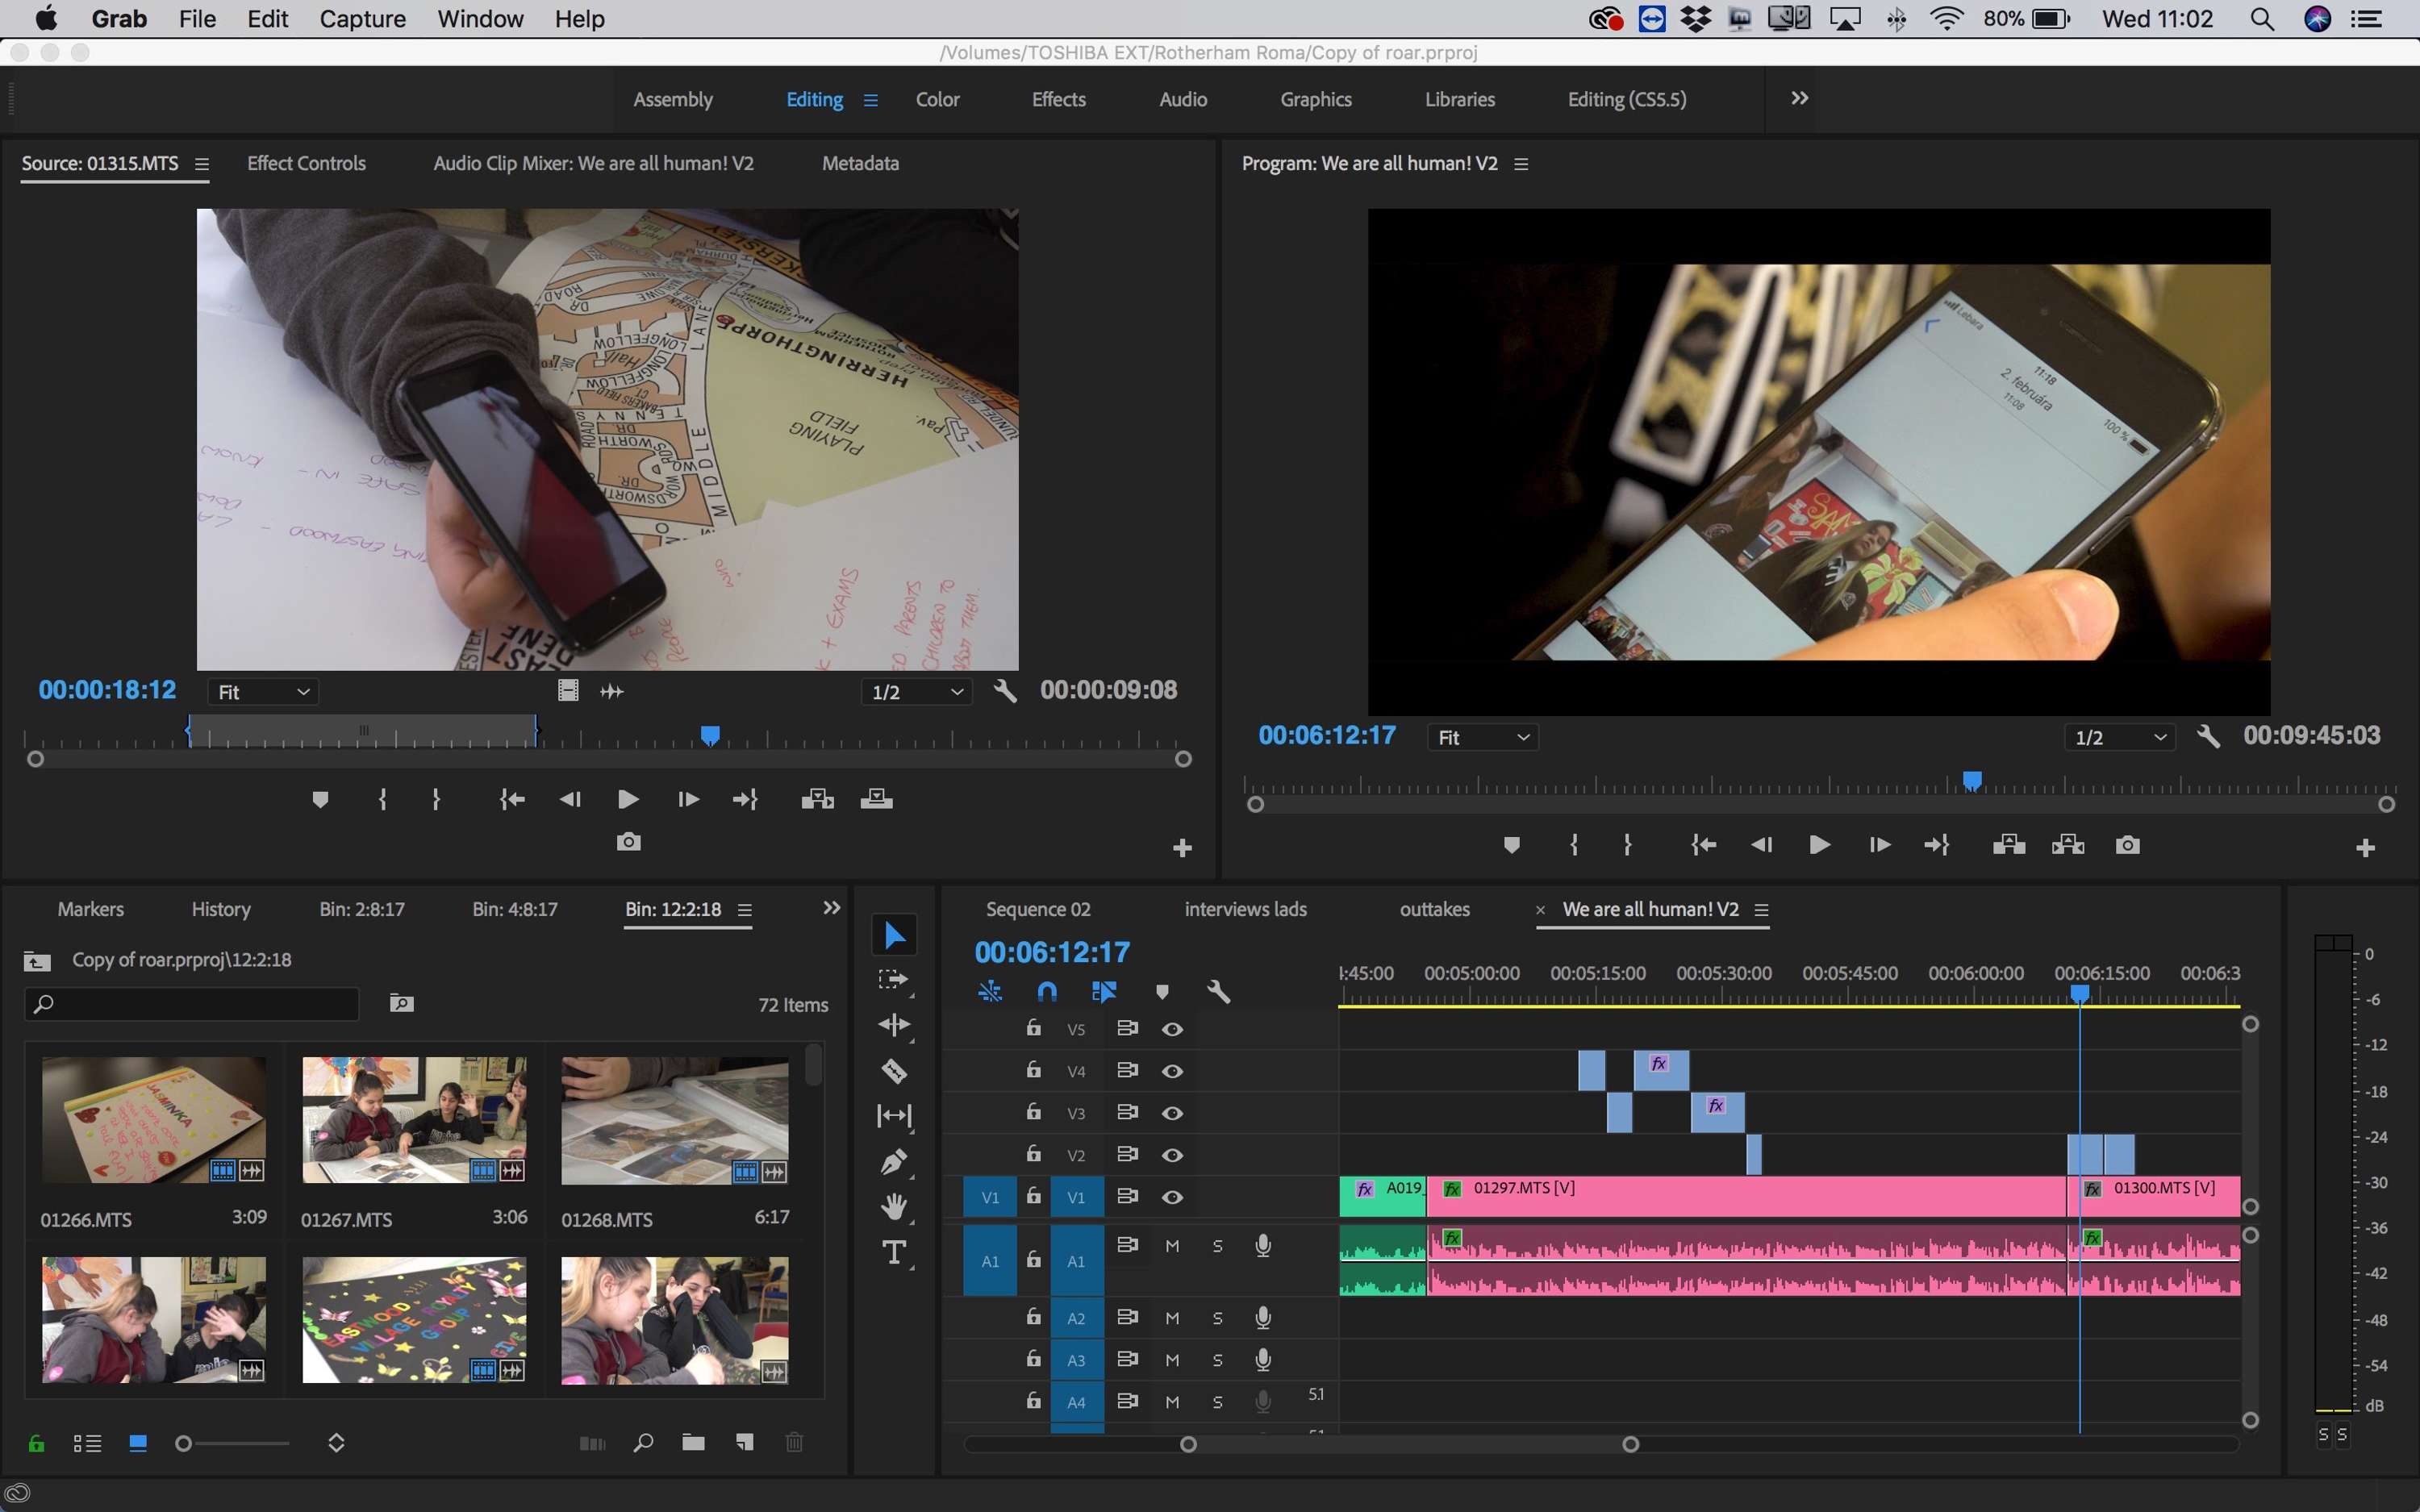The height and width of the screenshot is (1512, 2420).
Task: Open the interviews lads sequence tab
Action: pyautogui.click(x=1245, y=909)
